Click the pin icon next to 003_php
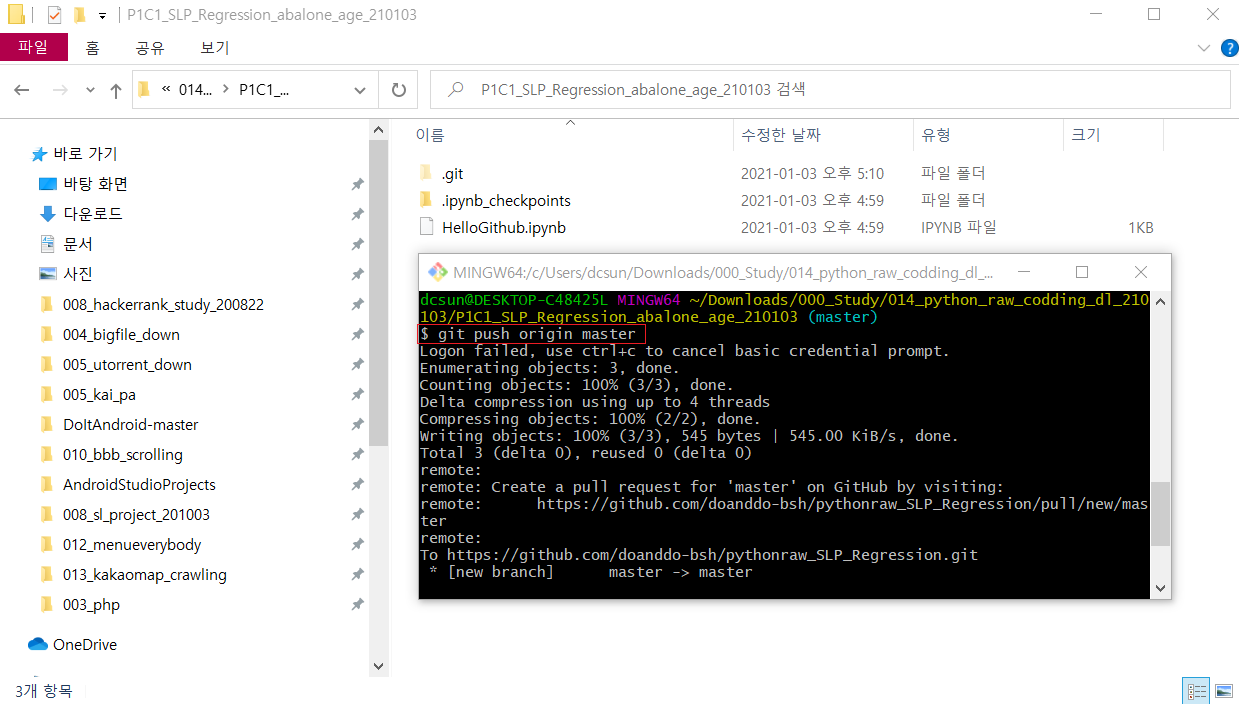 357,604
